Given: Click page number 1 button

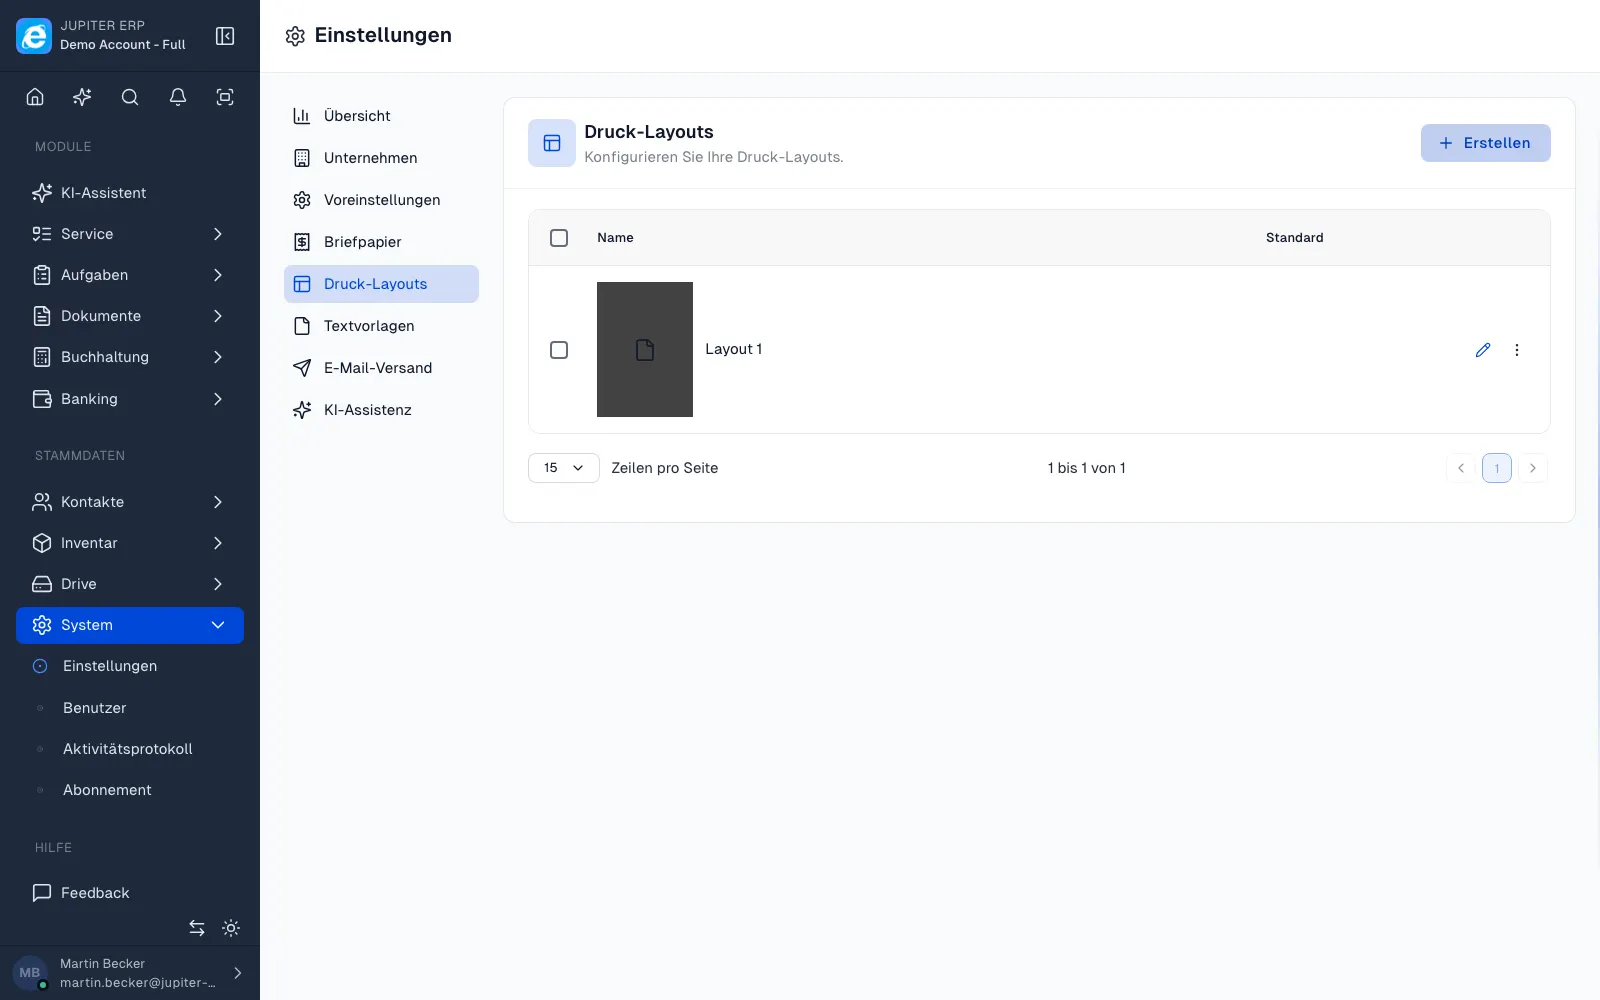Looking at the screenshot, I should 1497,468.
